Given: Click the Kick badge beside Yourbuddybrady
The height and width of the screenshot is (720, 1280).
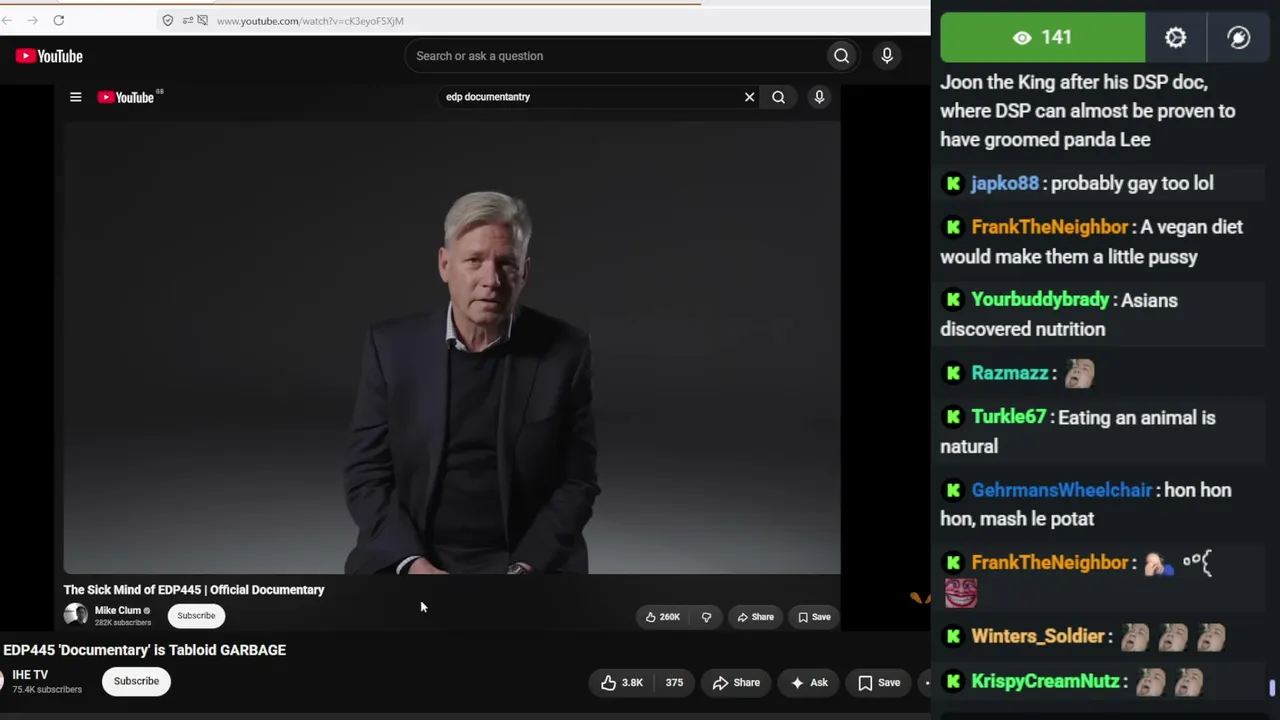Looking at the screenshot, I should (x=953, y=300).
